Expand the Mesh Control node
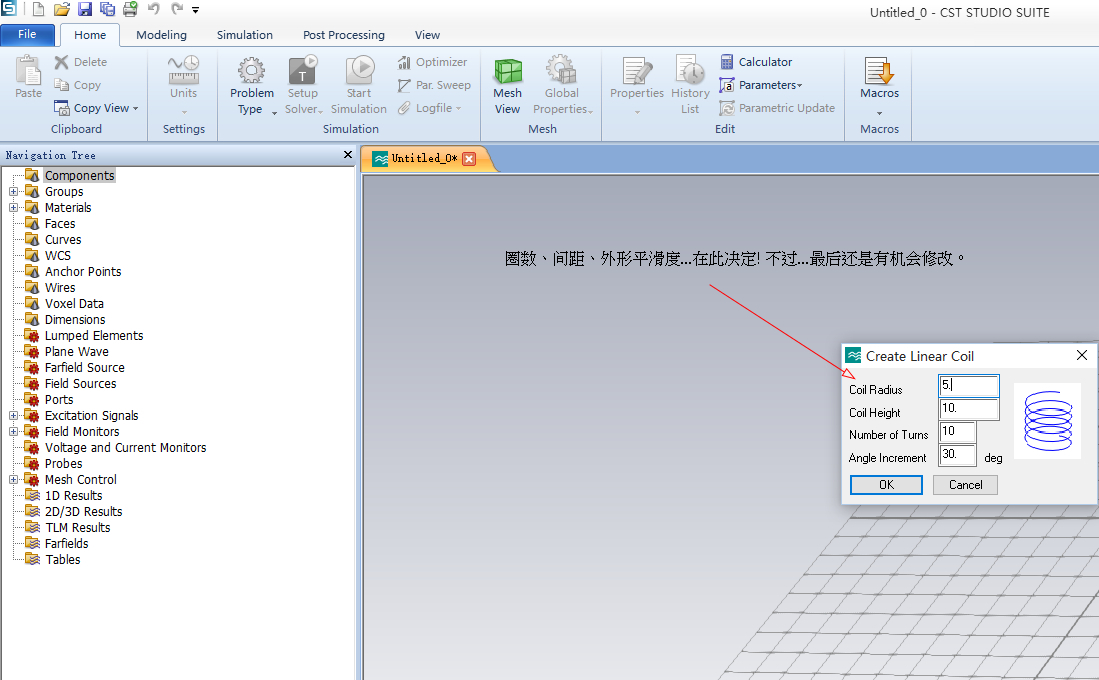The image size is (1099, 680). click(13, 480)
